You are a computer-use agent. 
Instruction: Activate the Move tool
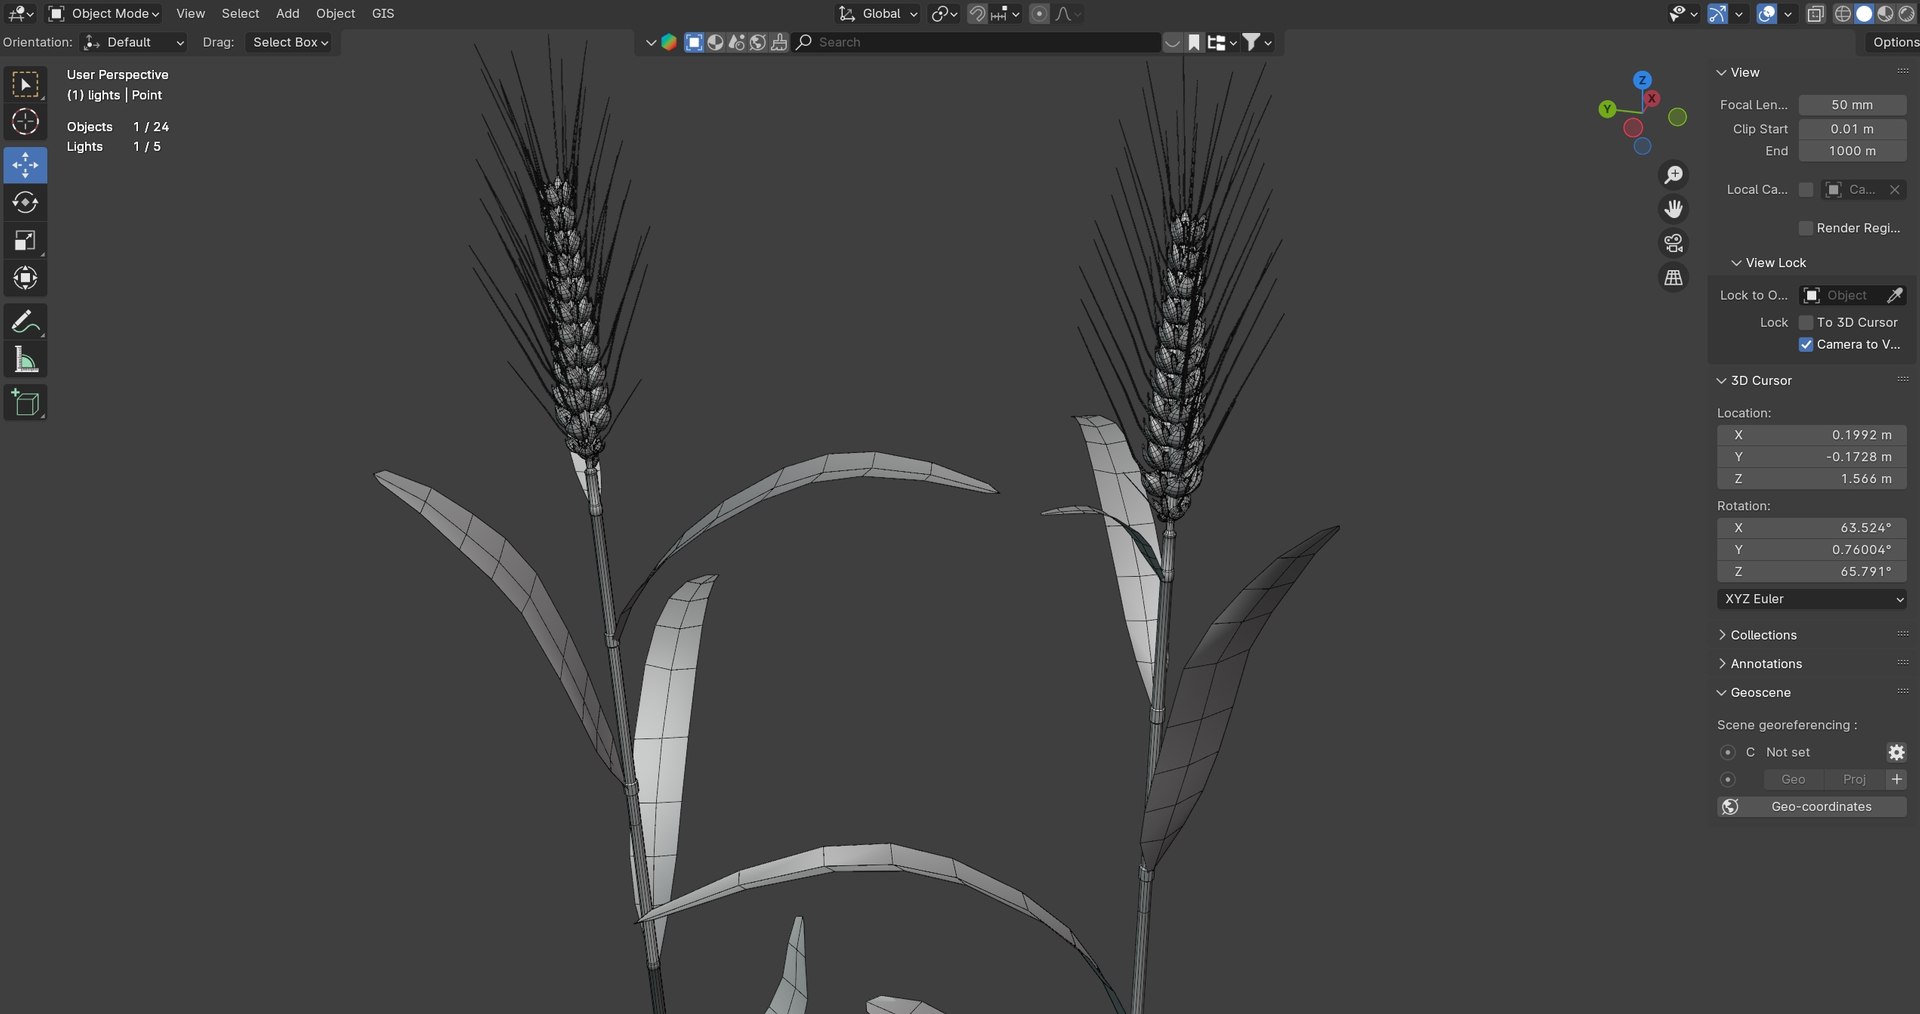[x=25, y=165]
